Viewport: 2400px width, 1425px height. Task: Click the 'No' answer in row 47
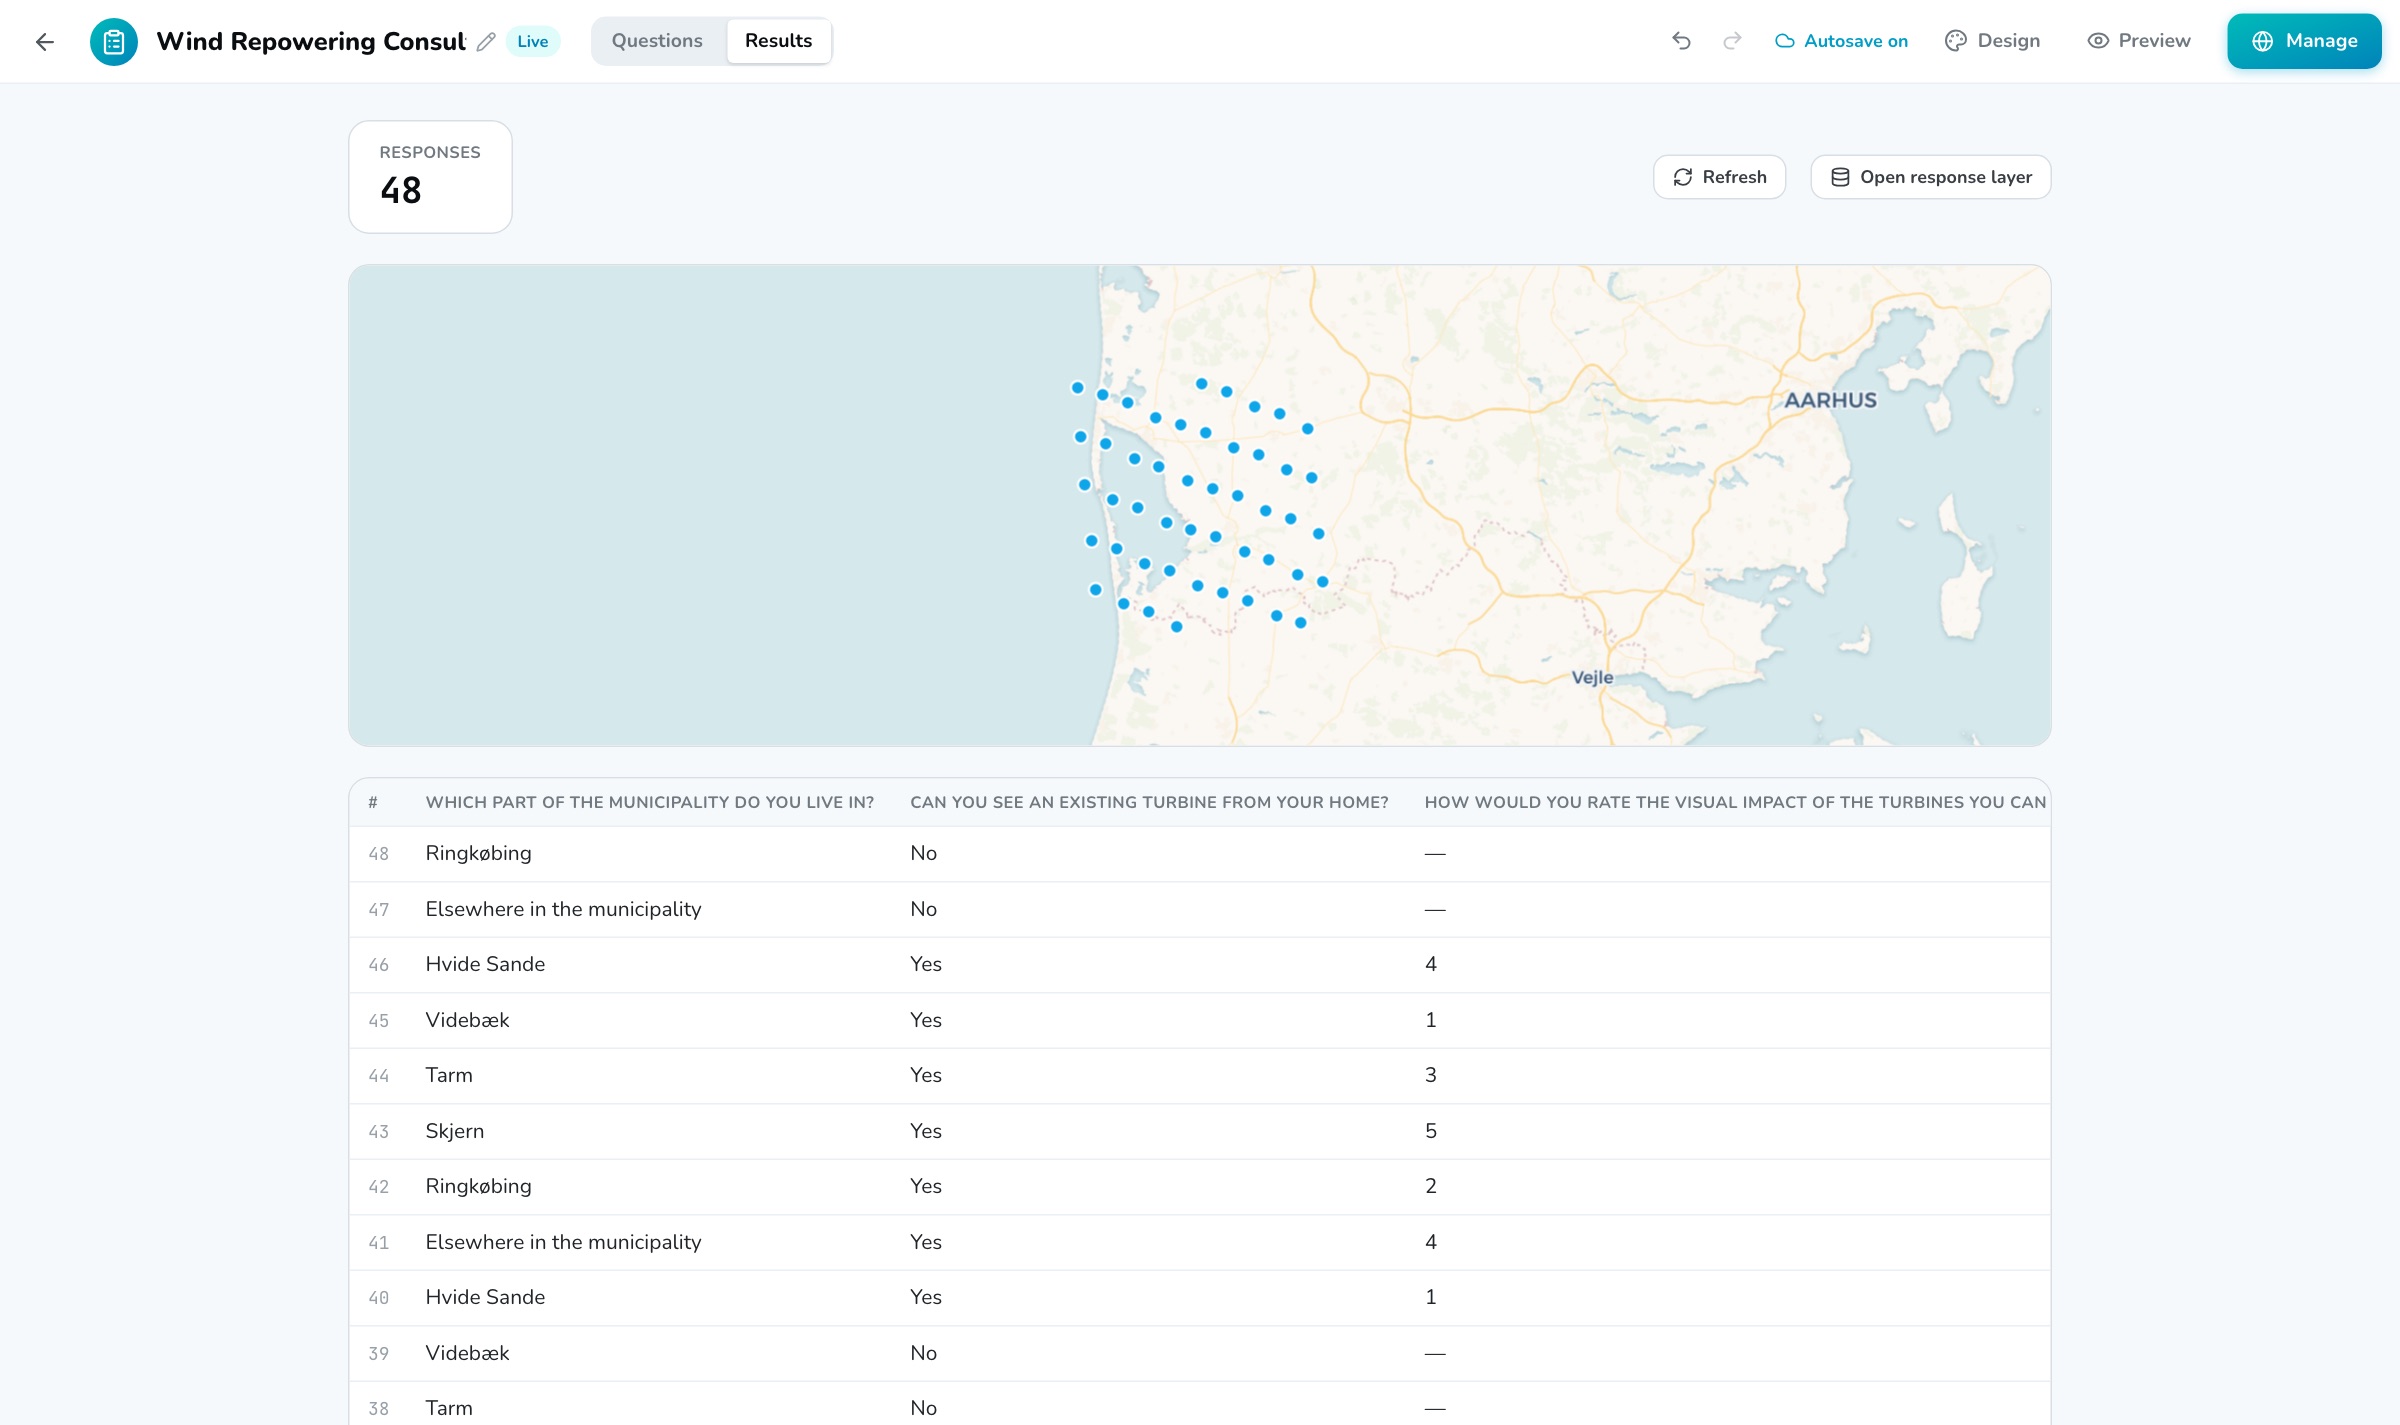(x=923, y=909)
